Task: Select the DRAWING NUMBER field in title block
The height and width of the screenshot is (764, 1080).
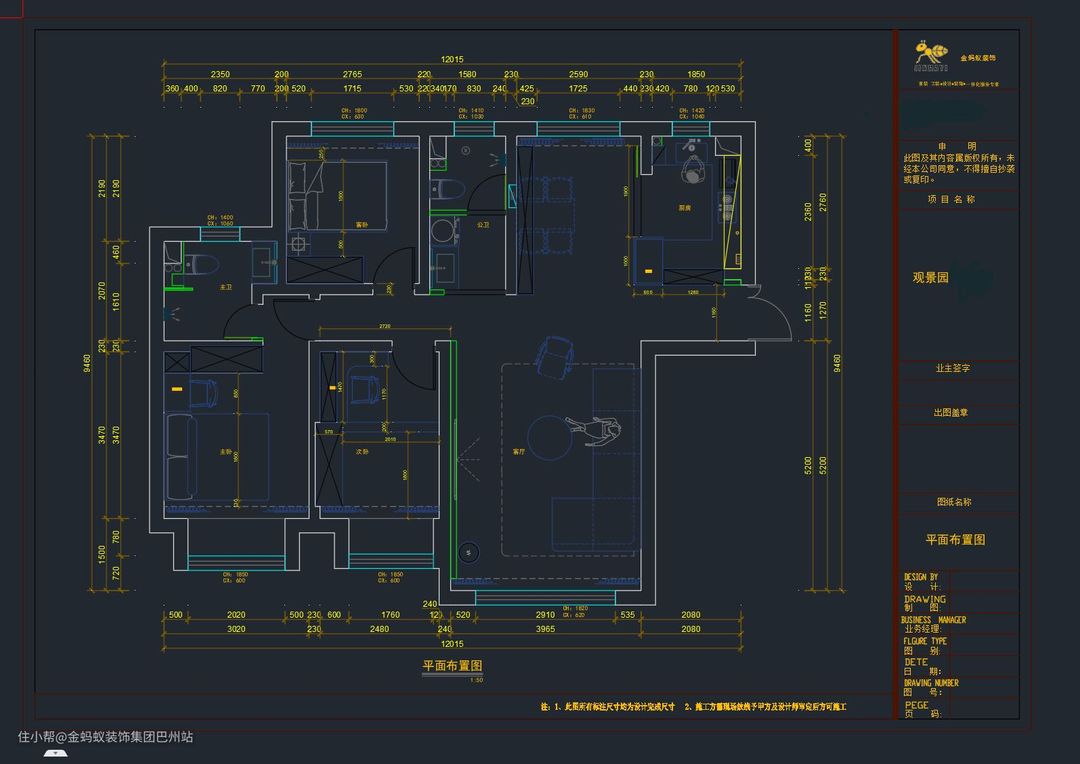Action: point(931,683)
